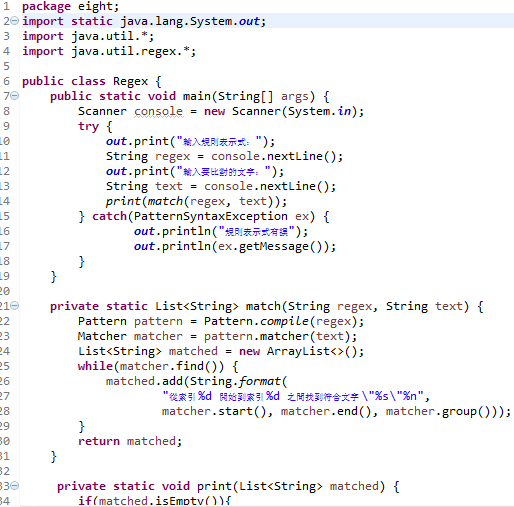Image resolution: width=514 pixels, height=507 pixels.
Task: Click 'matcher.find()' on line 25
Action: [x=172, y=366]
